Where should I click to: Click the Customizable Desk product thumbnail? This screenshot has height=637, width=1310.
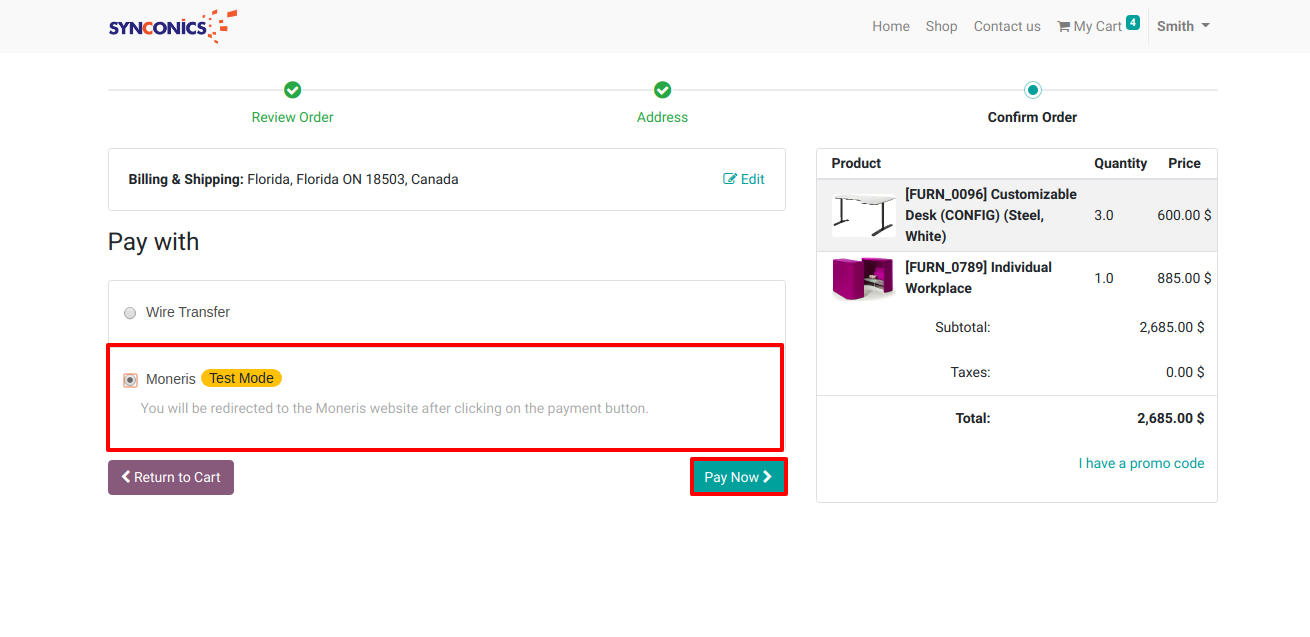(863, 215)
